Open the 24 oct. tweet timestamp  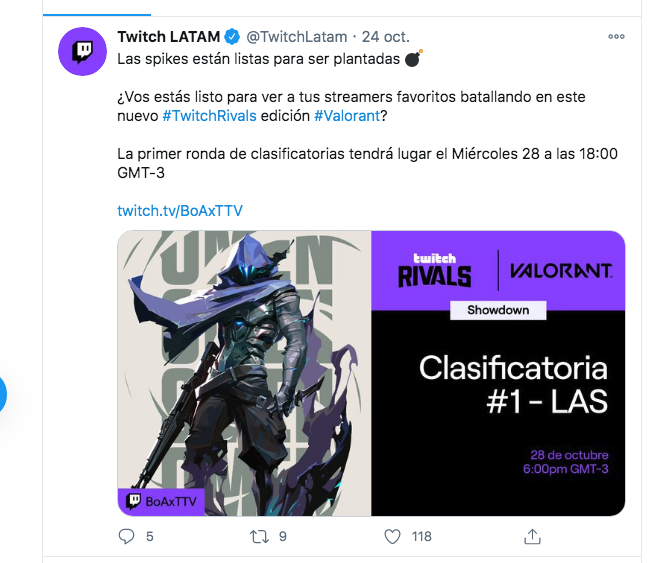coord(386,37)
